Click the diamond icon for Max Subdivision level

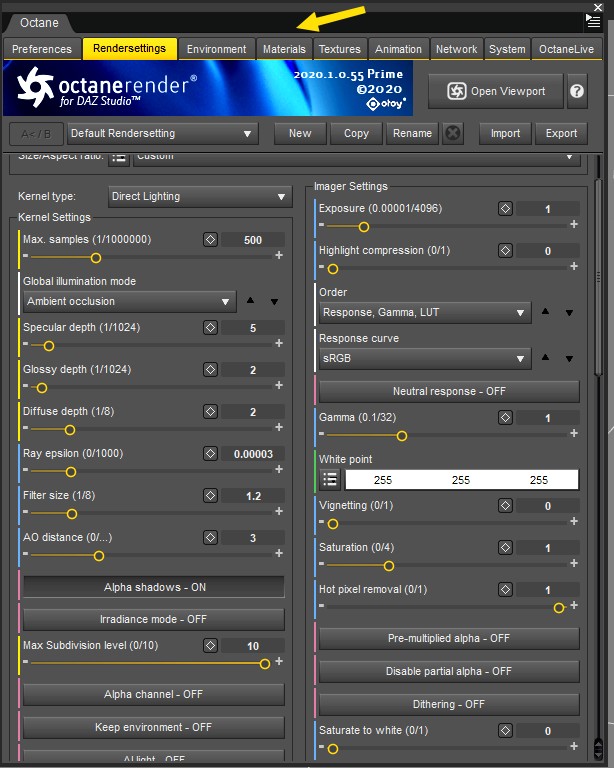tap(211, 646)
